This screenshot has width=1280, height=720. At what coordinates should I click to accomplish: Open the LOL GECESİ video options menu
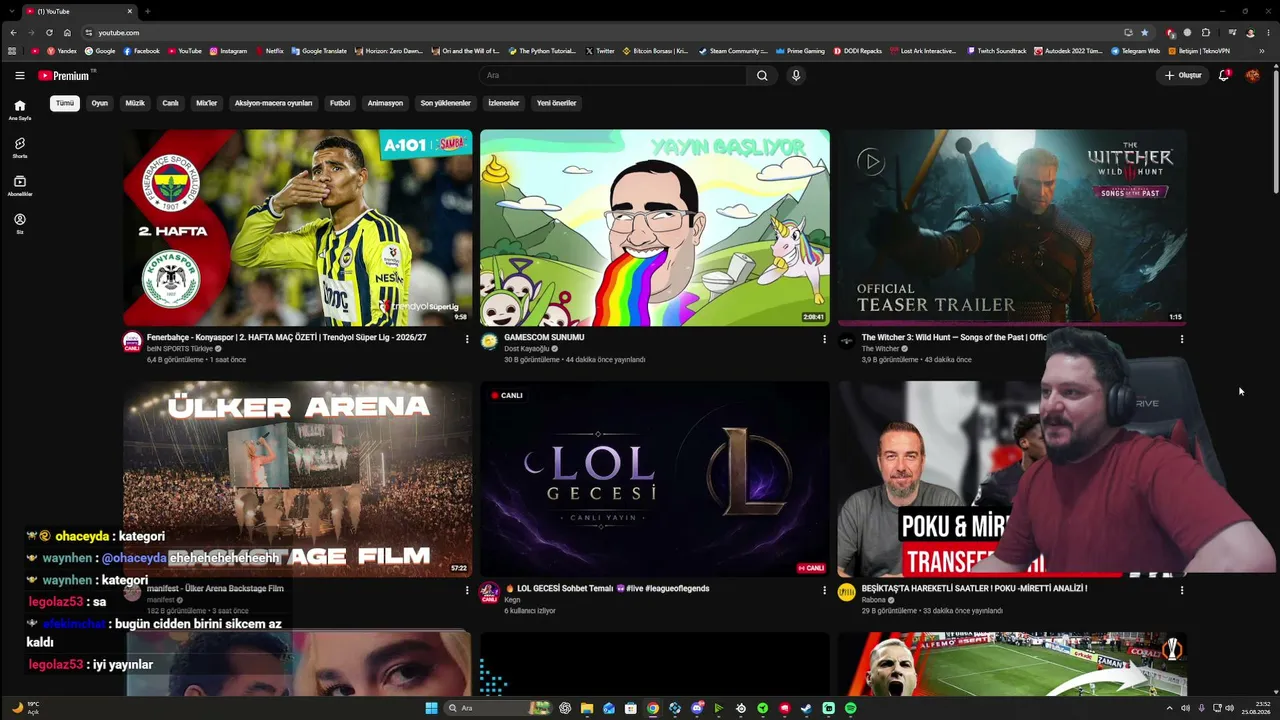824,590
